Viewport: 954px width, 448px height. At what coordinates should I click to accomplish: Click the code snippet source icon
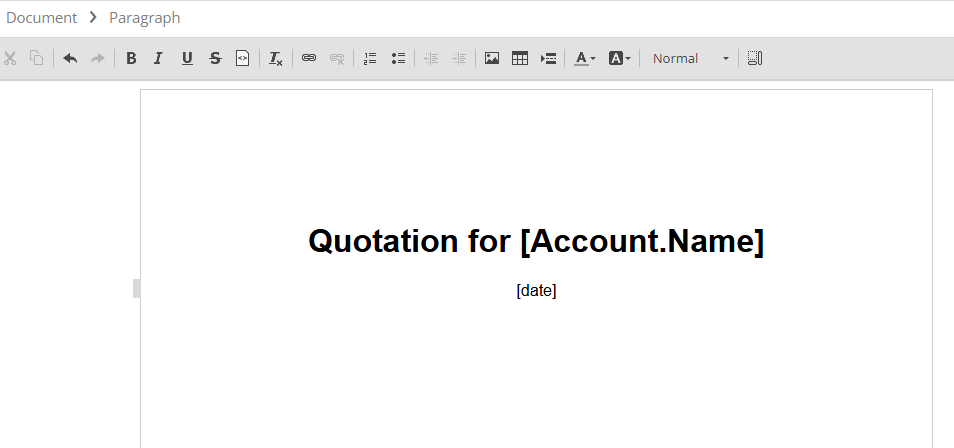(x=242, y=59)
